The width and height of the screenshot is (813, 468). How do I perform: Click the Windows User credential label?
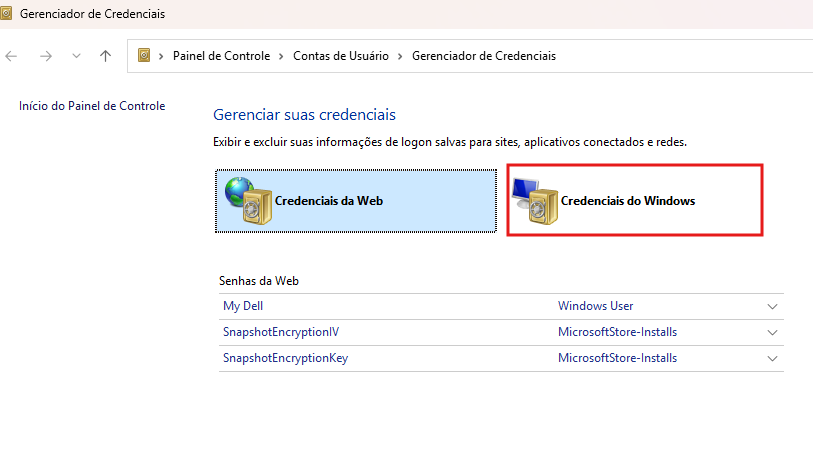coord(595,306)
